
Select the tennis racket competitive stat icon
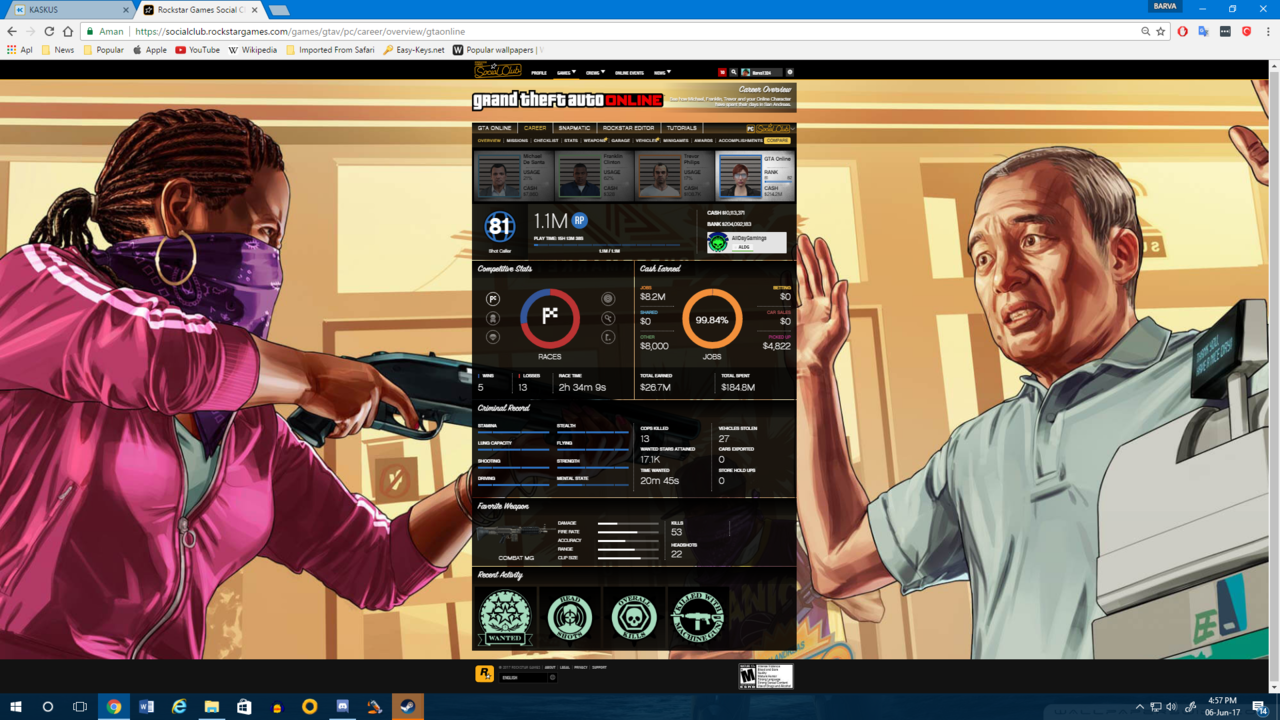pos(608,318)
